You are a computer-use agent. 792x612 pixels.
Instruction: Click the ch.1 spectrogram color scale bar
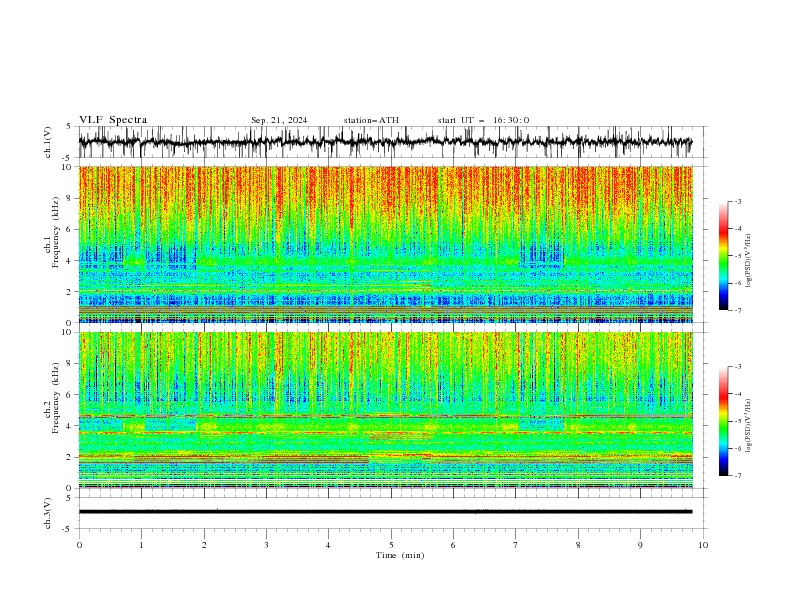723,256
